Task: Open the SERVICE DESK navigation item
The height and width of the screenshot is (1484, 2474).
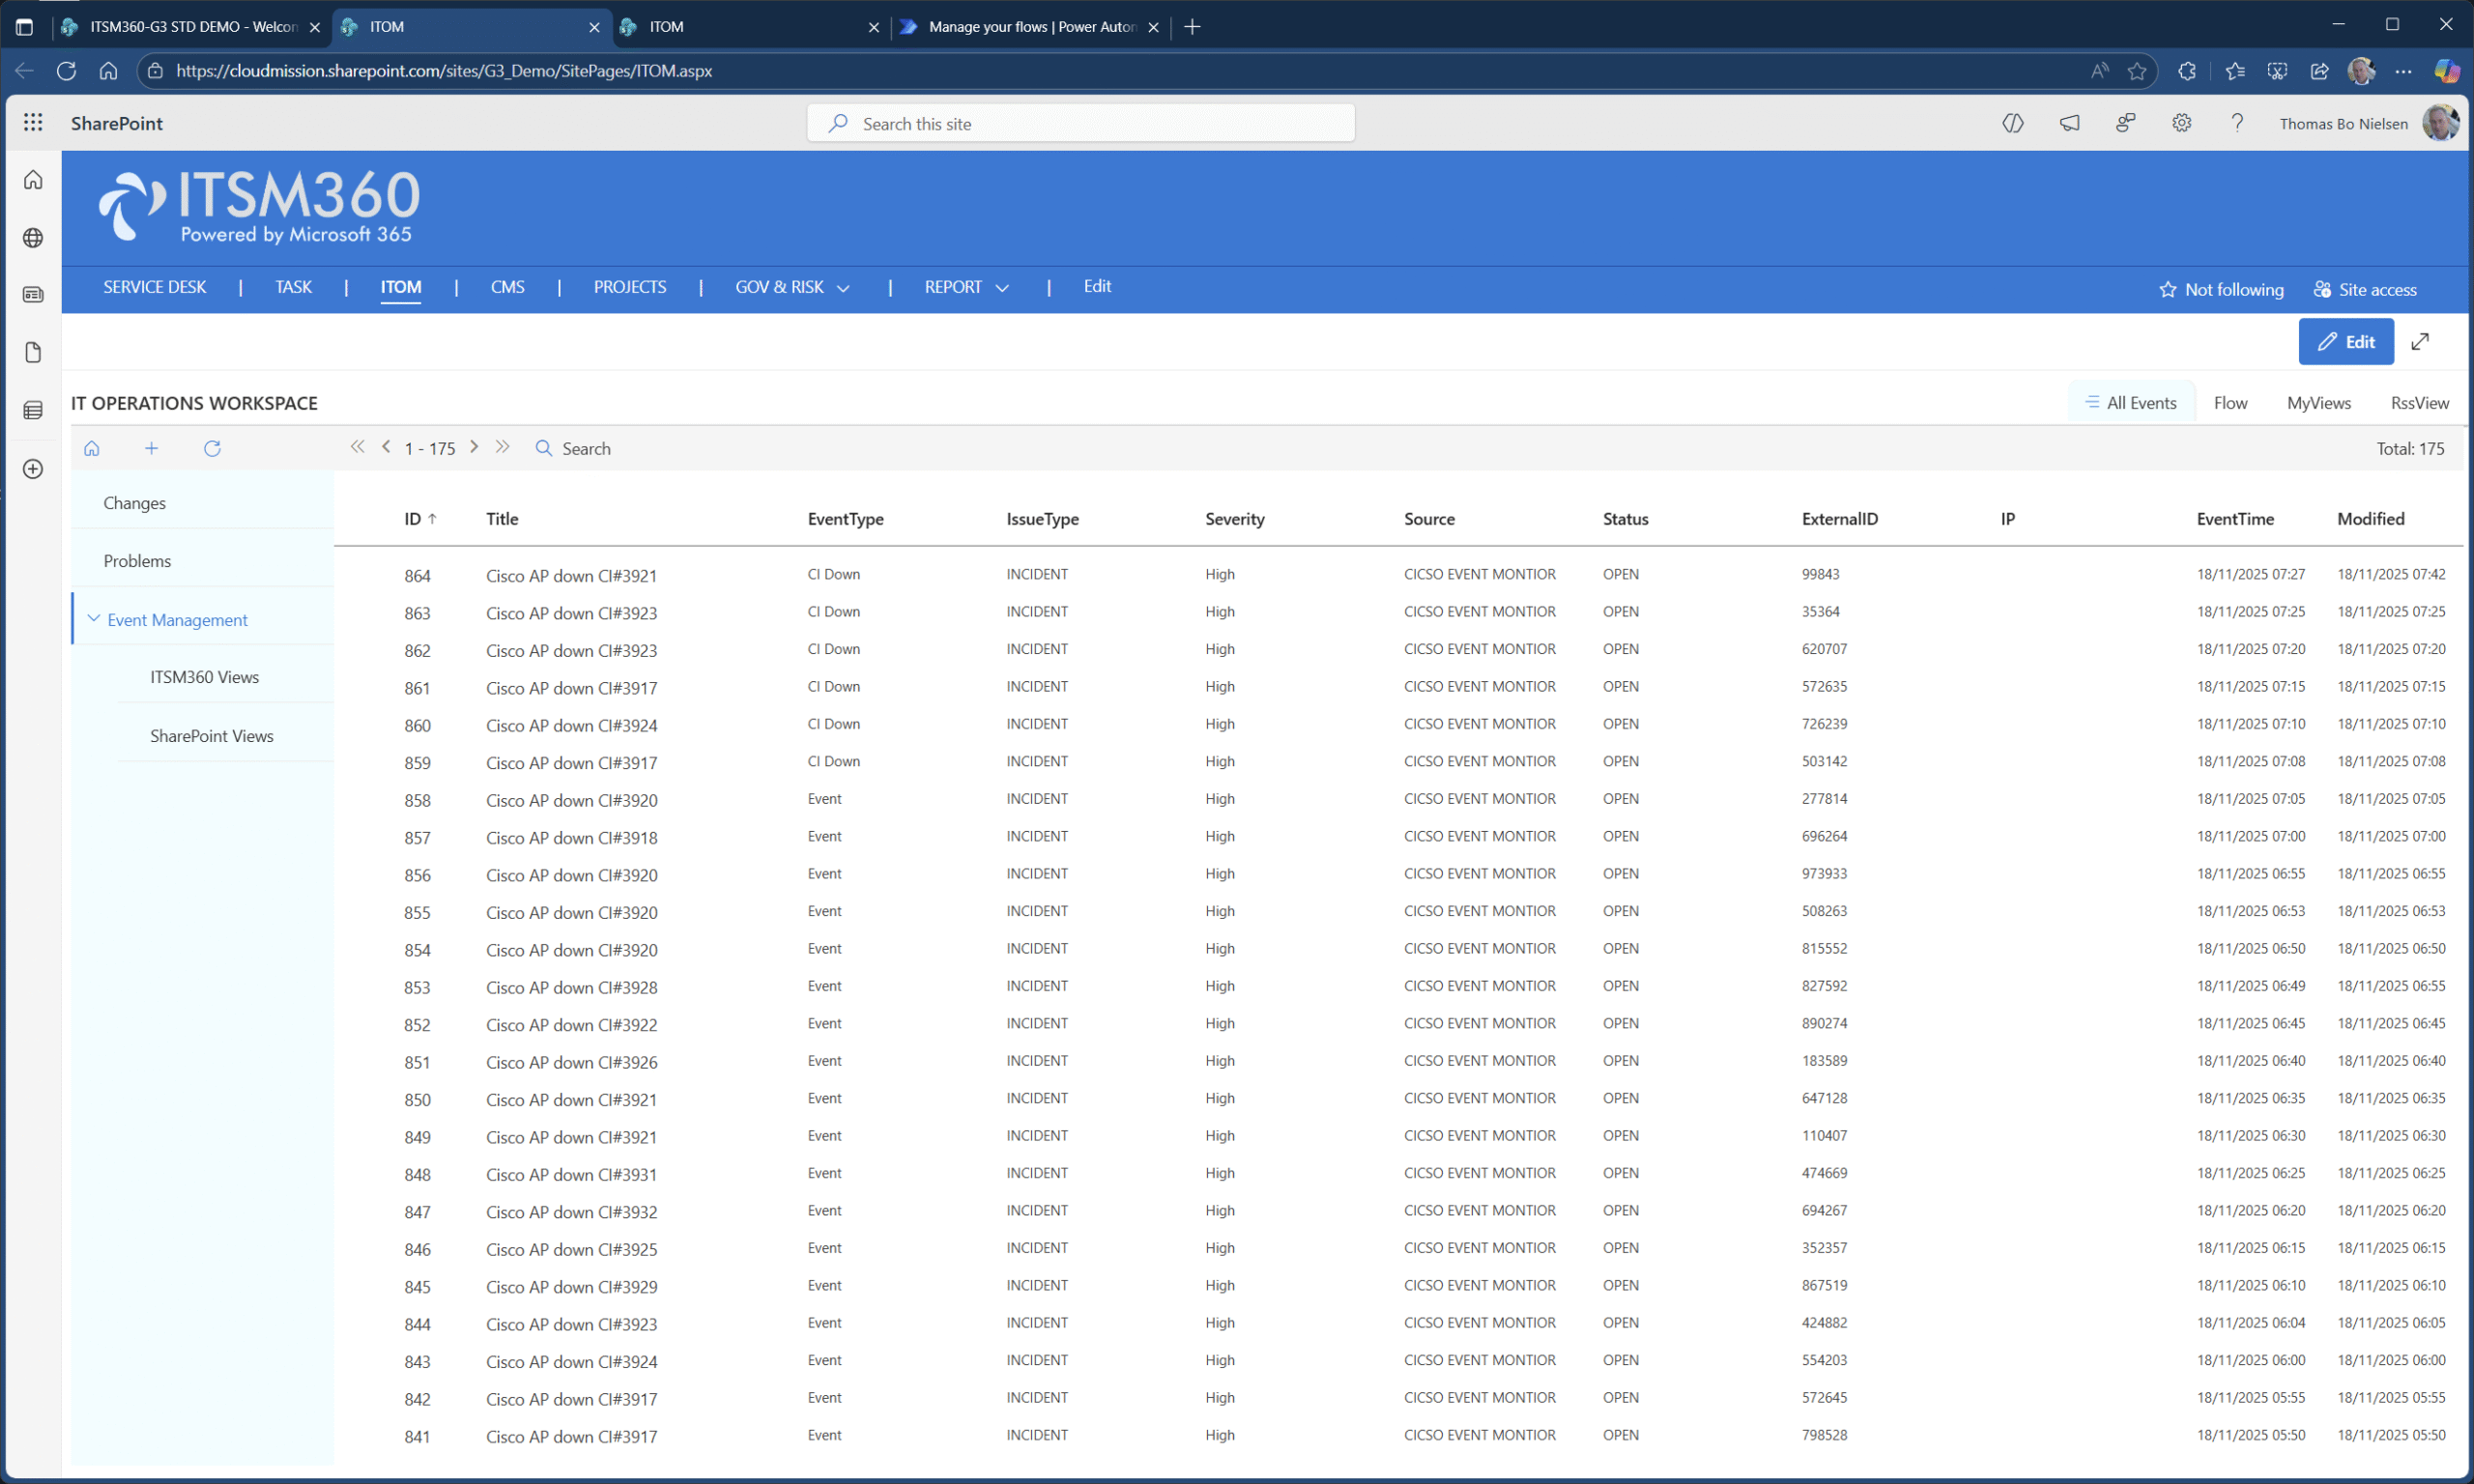Action: pos(154,287)
